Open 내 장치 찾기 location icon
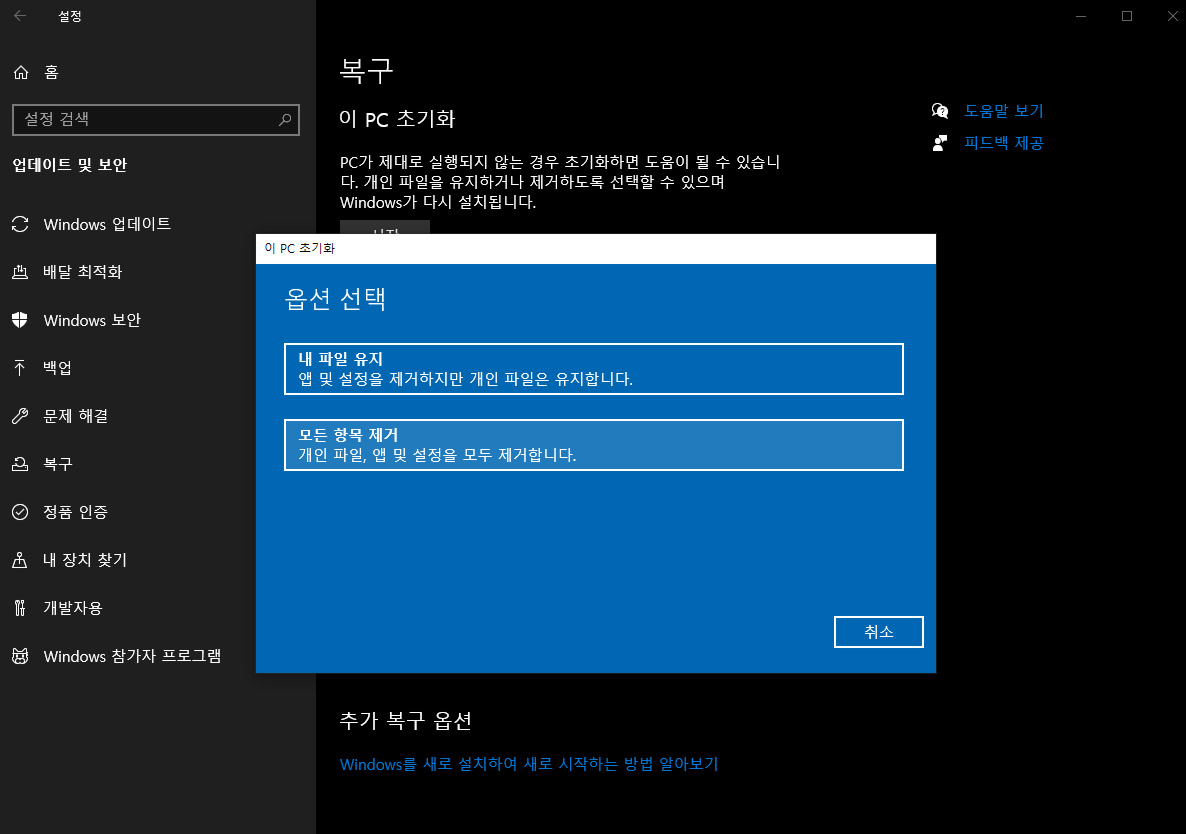The image size is (1186, 834). coord(19,560)
